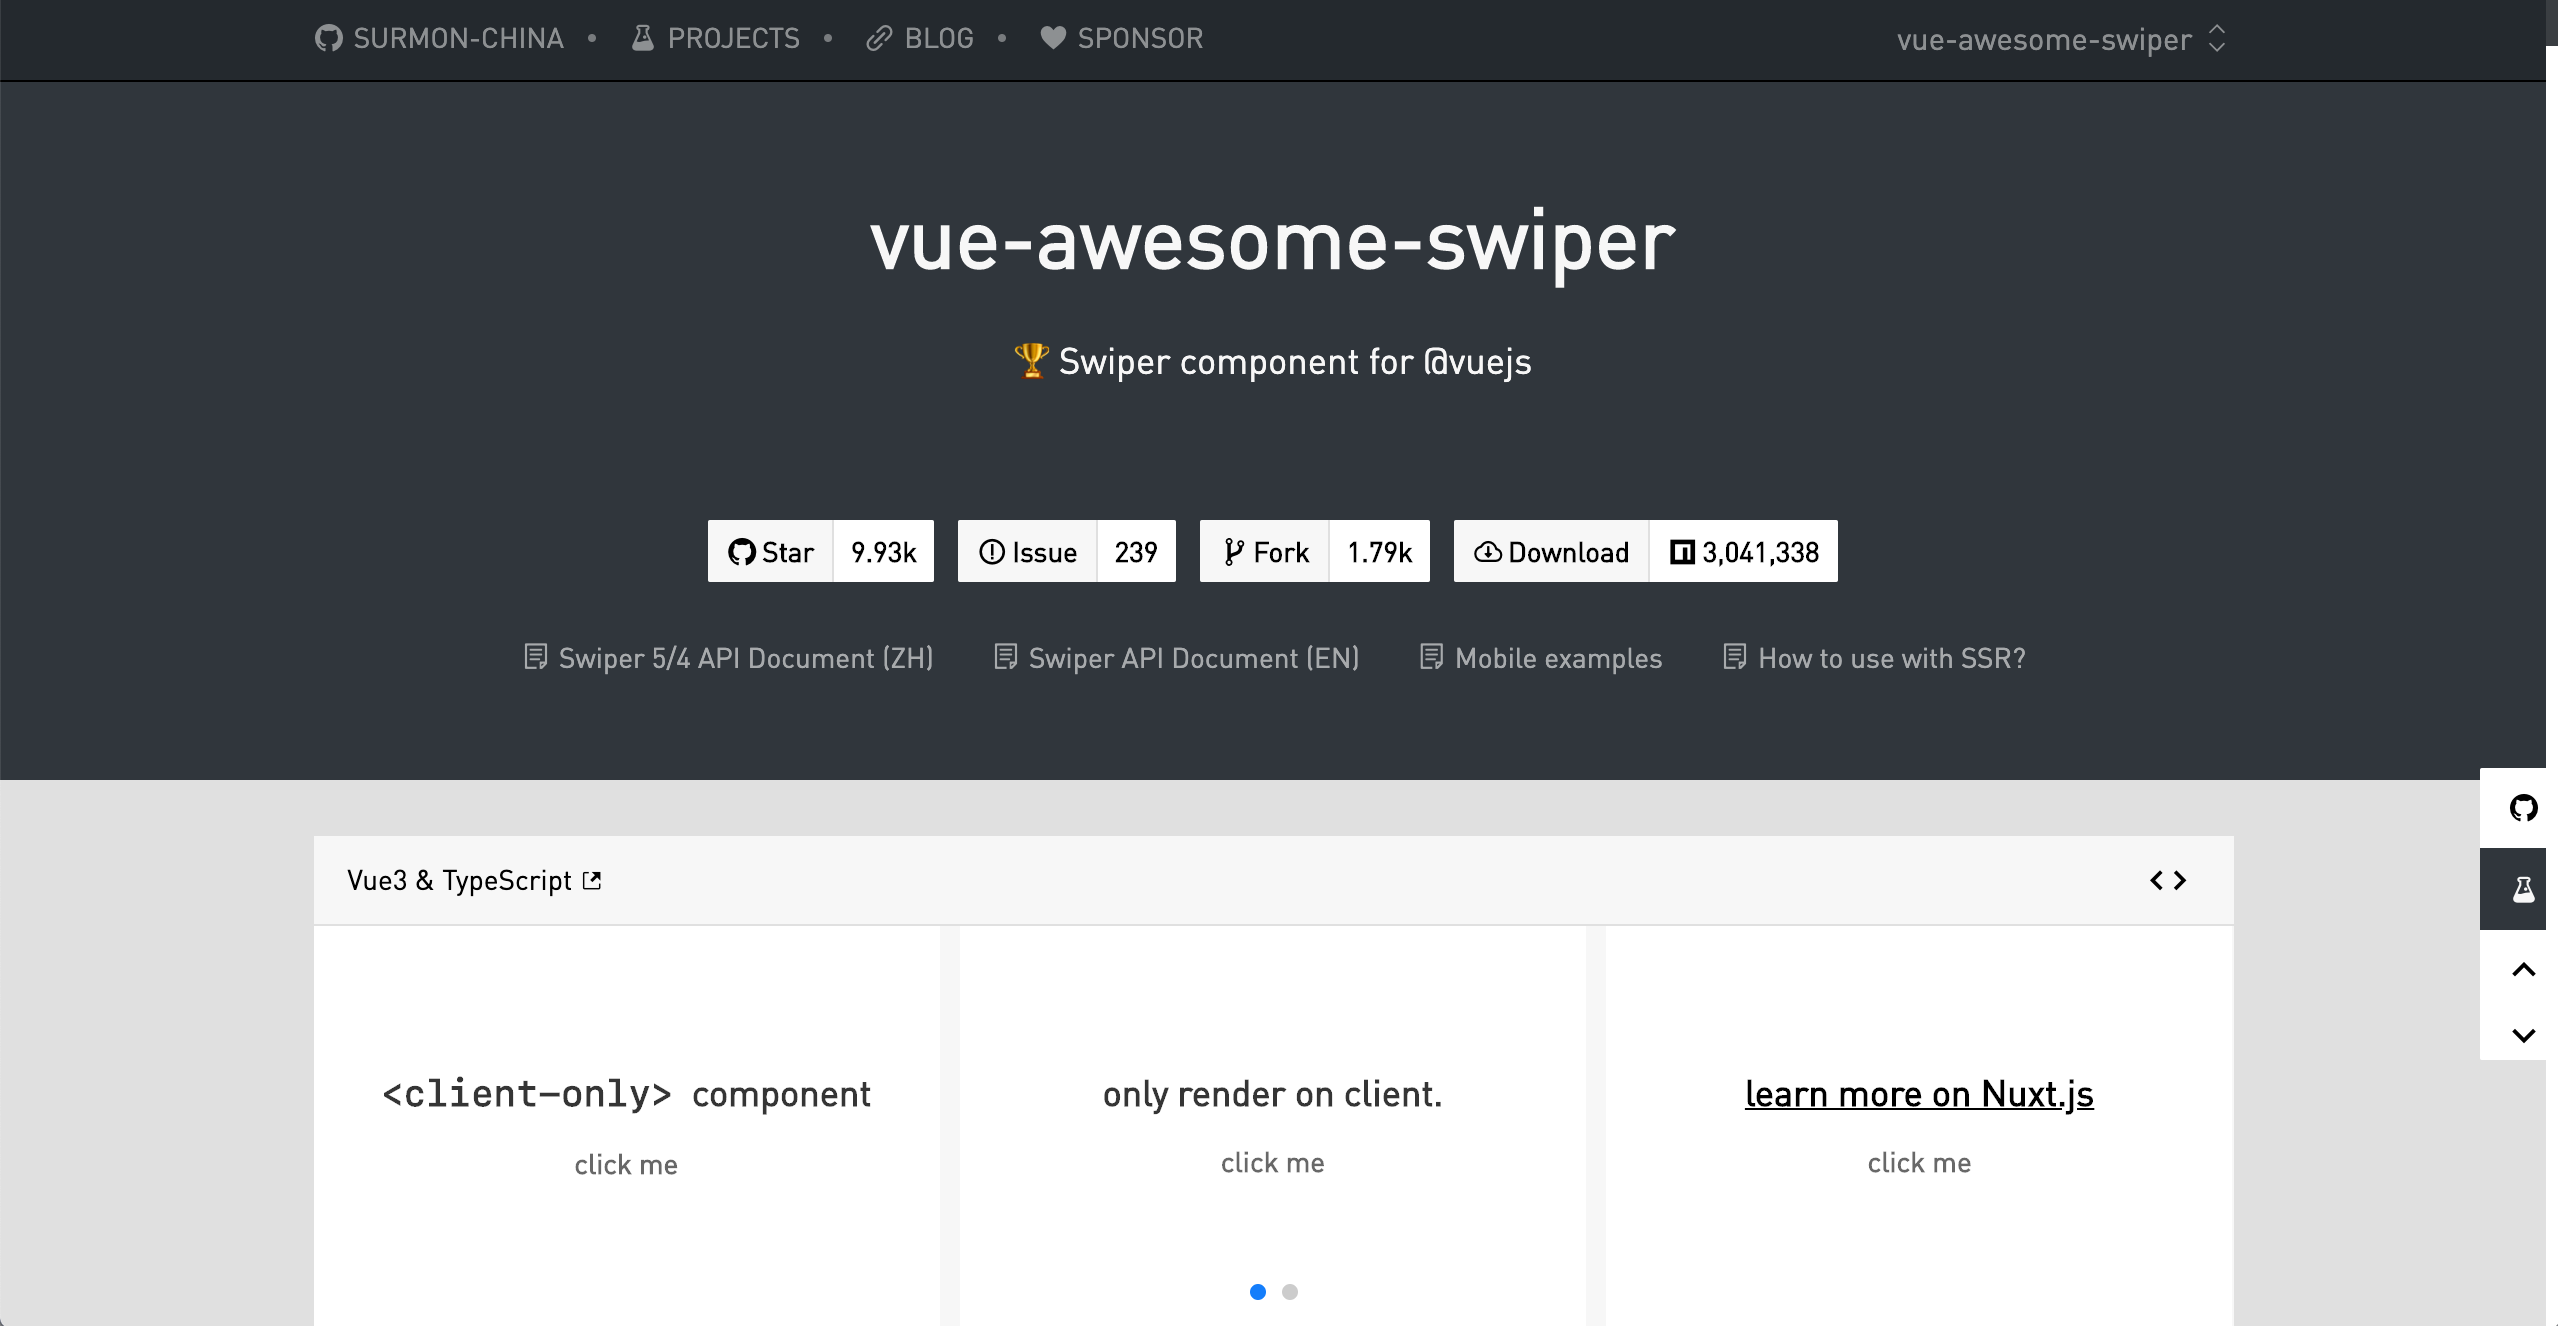Open the 3,041,338 npm download count
The image size is (2558, 1326).
pos(1744,551)
